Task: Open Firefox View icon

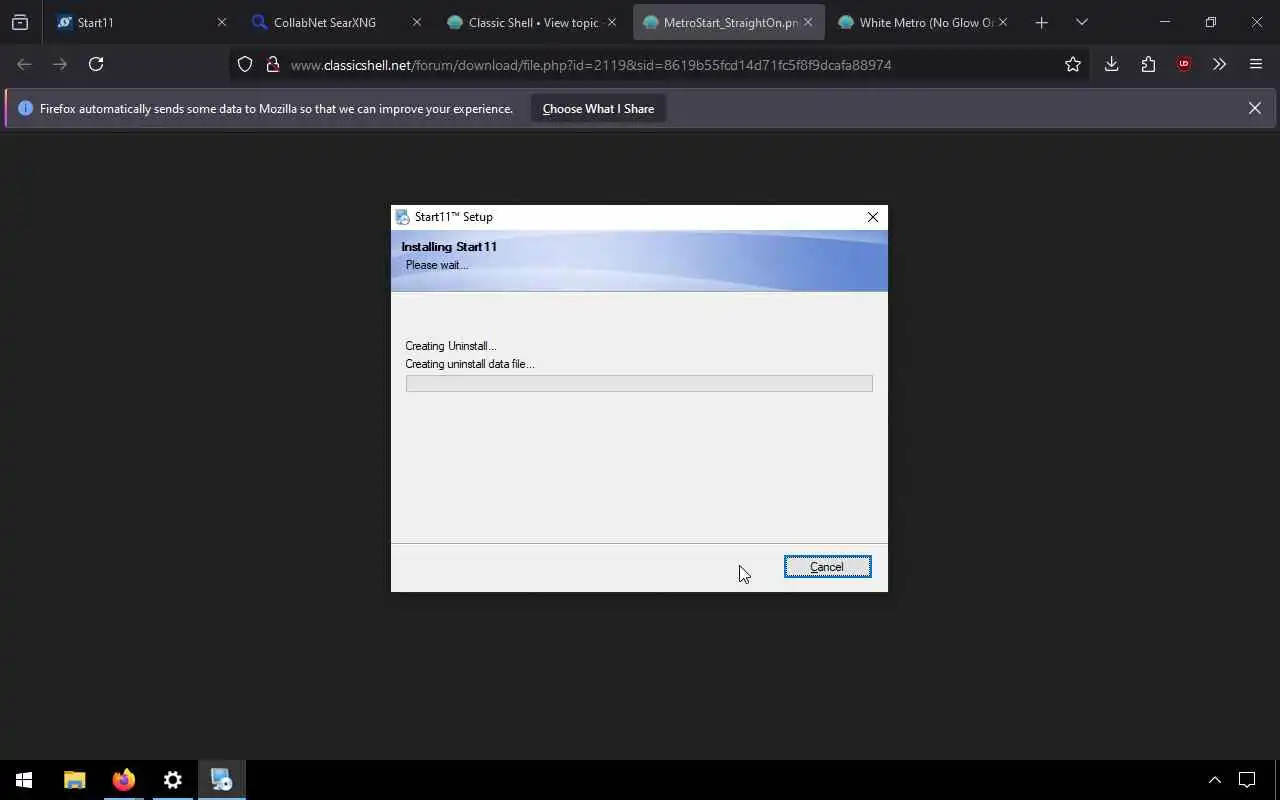Action: (20, 22)
